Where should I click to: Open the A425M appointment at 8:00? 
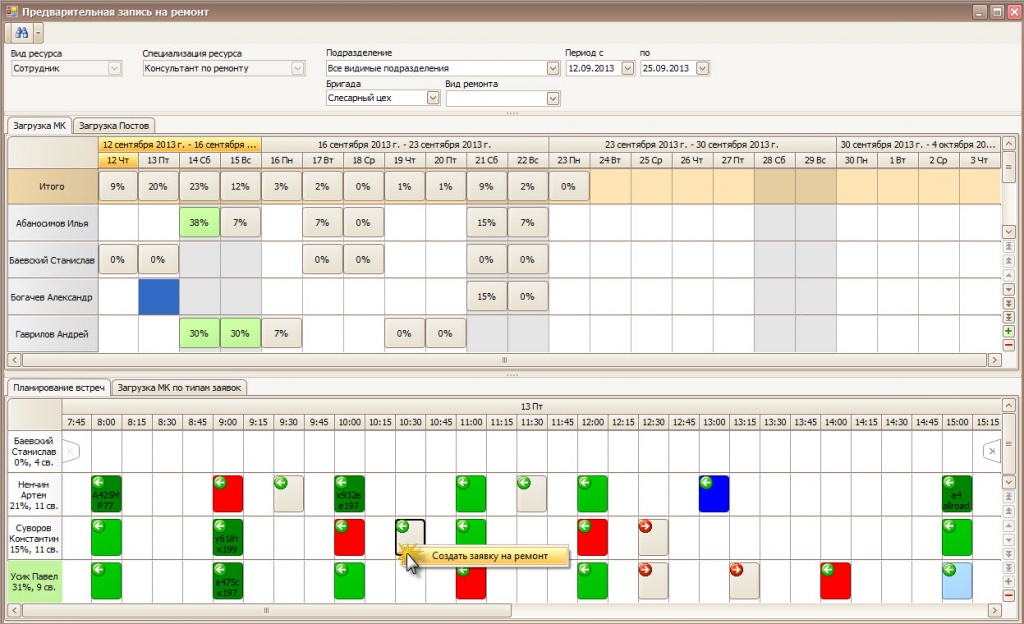(x=106, y=494)
